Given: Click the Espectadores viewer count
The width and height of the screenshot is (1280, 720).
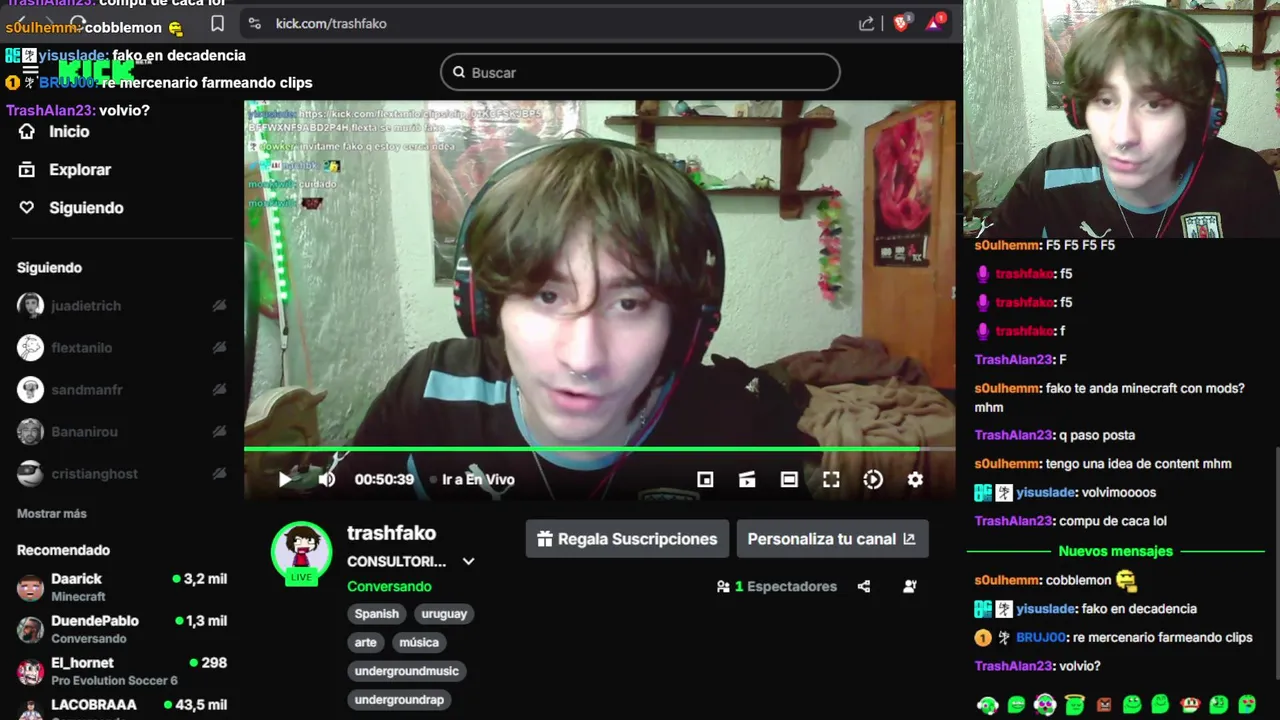Looking at the screenshot, I should [x=777, y=587].
